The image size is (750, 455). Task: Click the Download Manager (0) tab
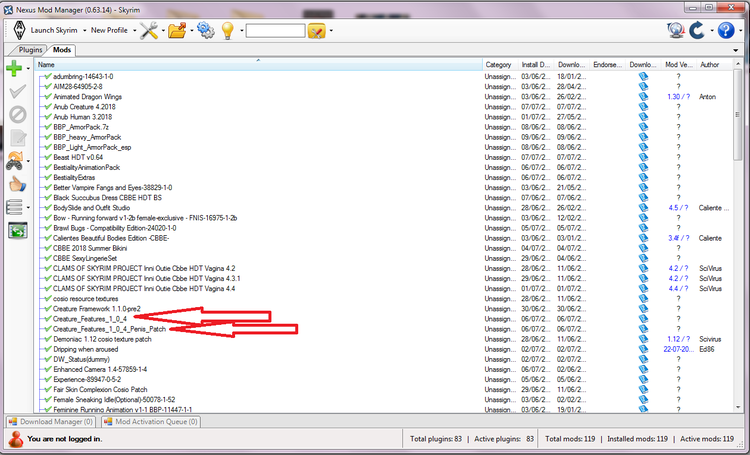pyautogui.click(x=51, y=422)
